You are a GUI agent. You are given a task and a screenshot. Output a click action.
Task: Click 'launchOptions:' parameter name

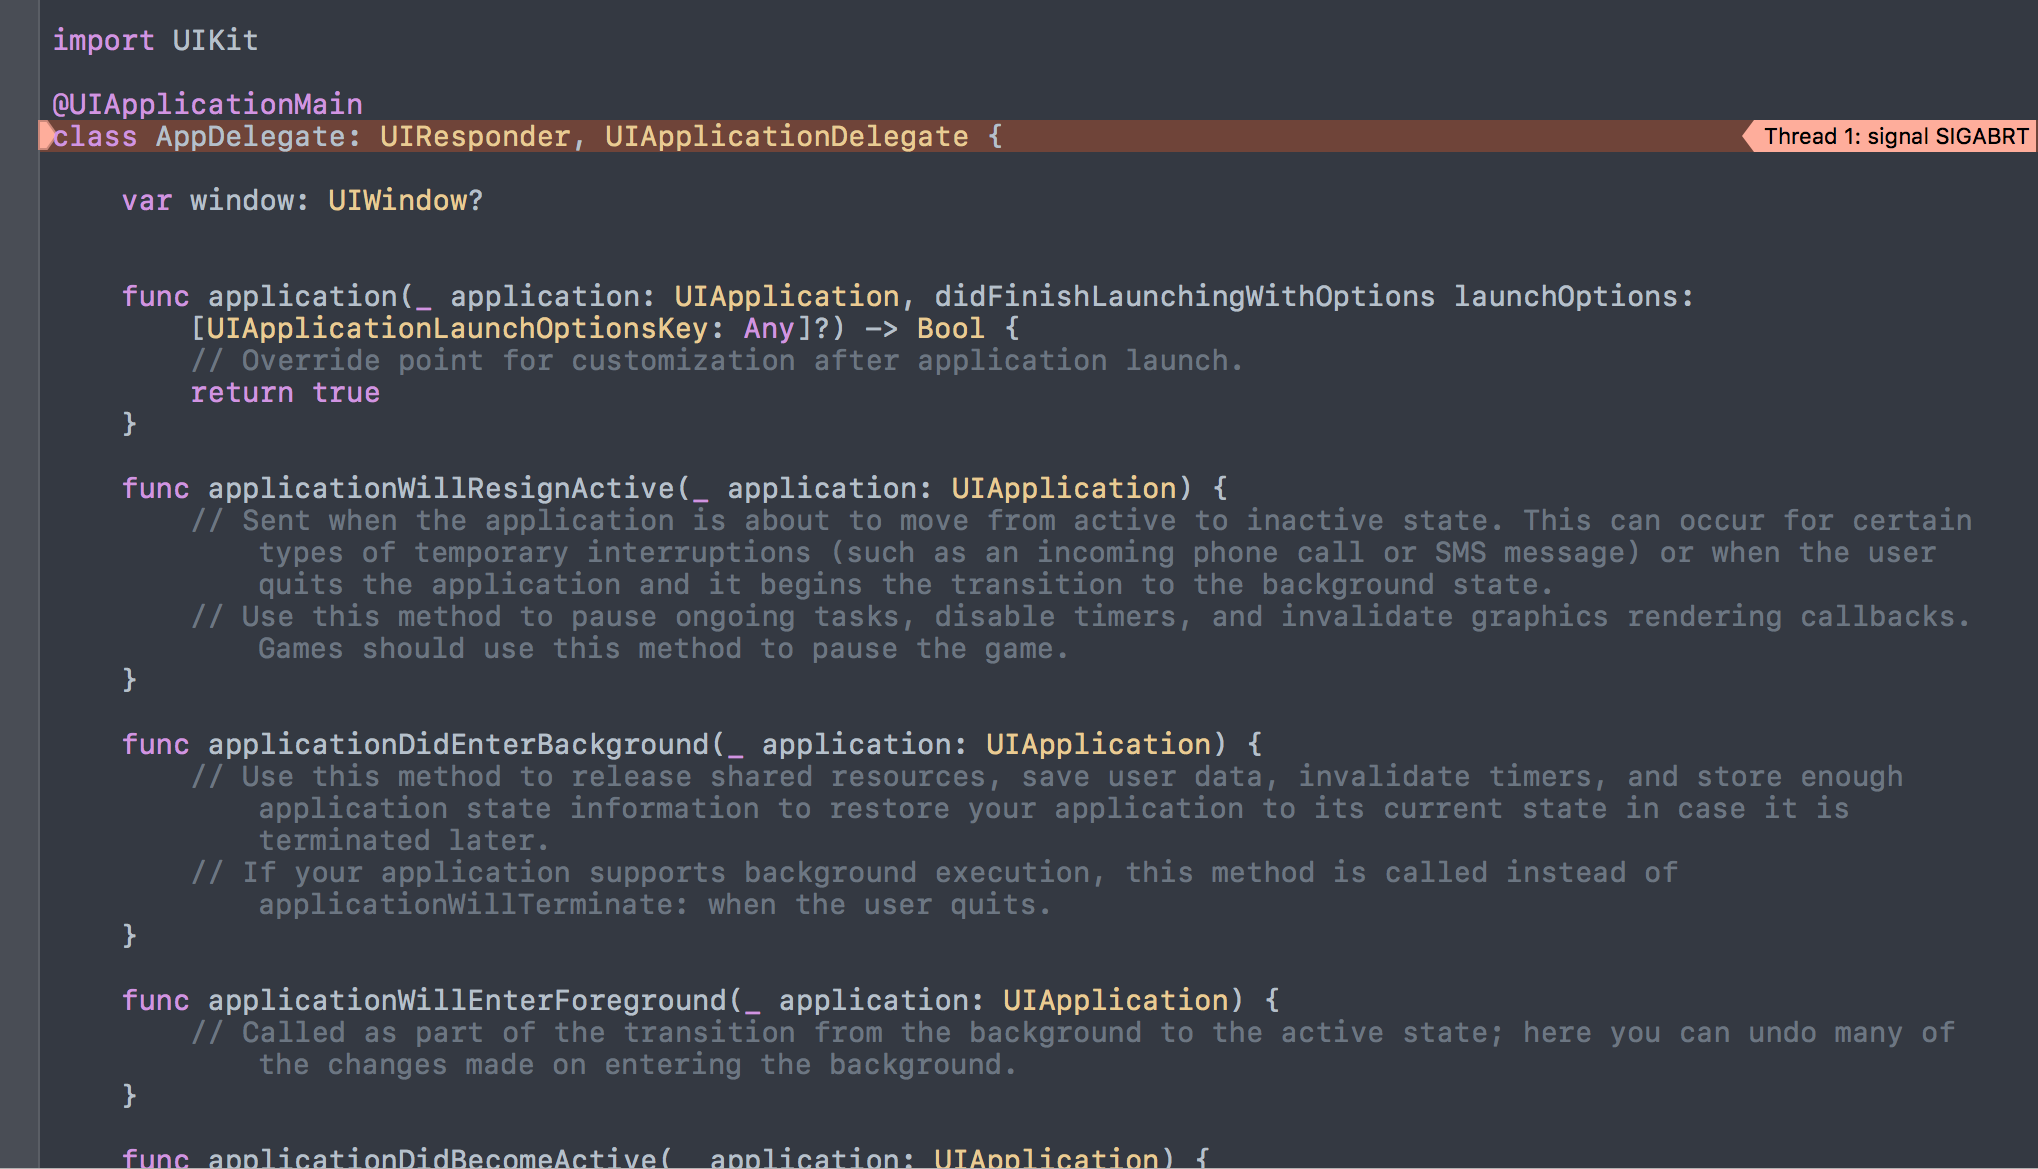coord(1574,296)
